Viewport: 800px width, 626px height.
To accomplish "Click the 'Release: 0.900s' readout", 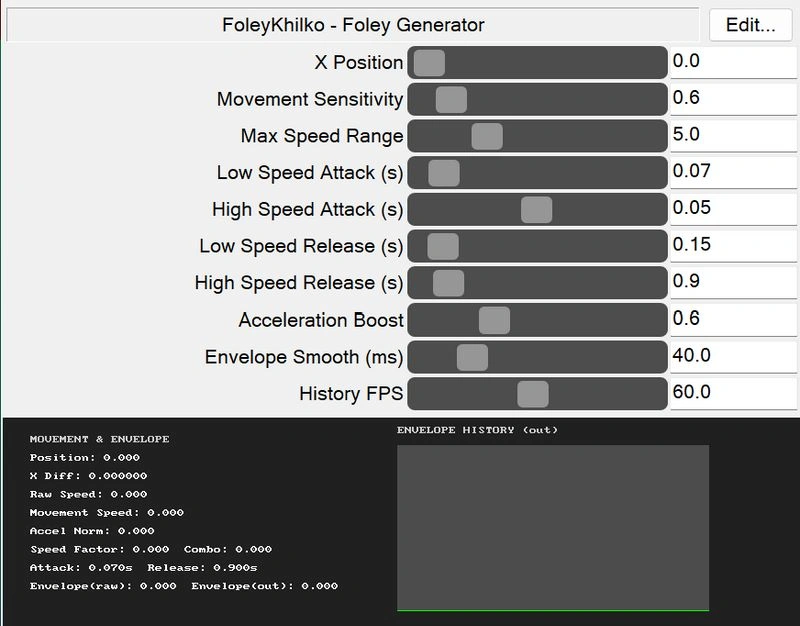I will tap(203, 568).
